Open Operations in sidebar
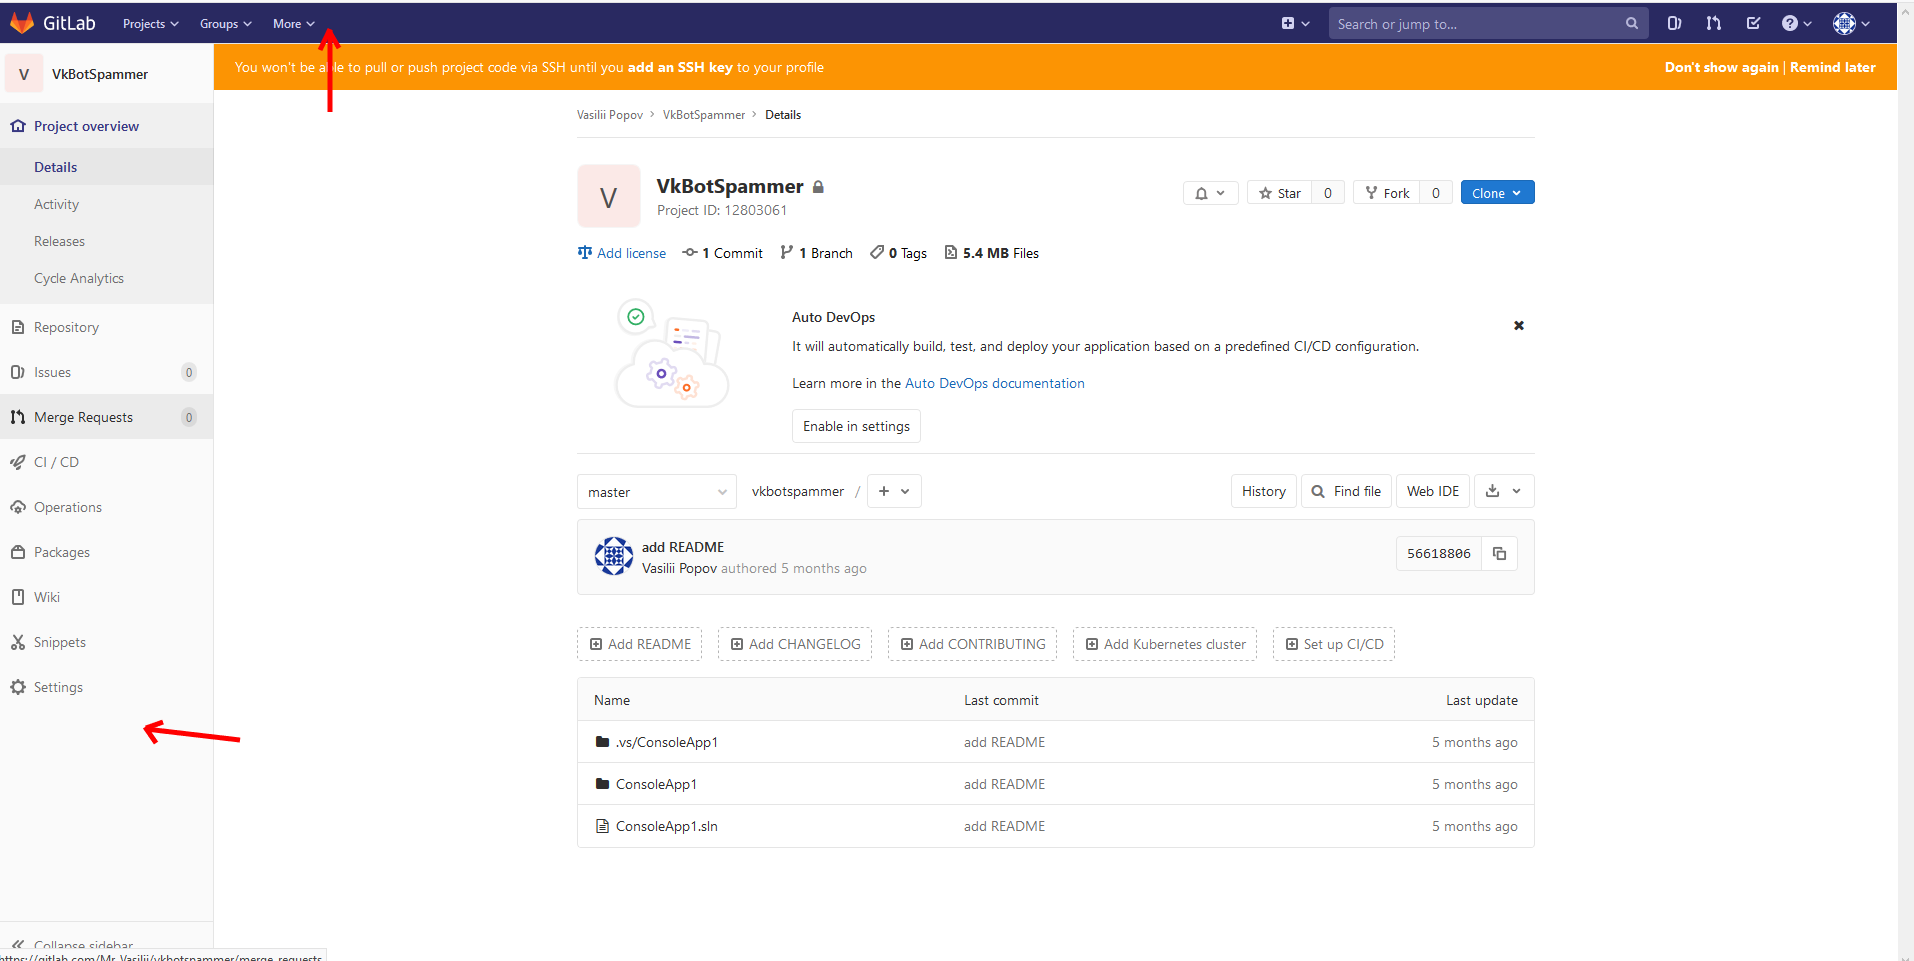The width and height of the screenshot is (1914, 961). click(106, 507)
